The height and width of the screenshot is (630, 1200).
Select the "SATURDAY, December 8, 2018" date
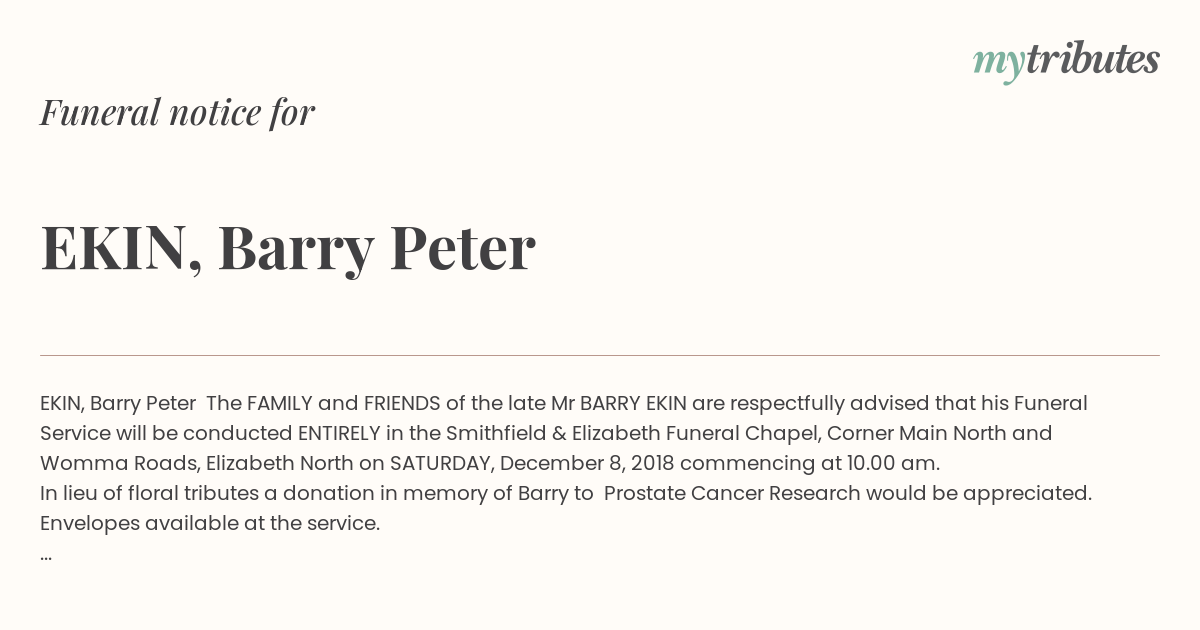click(x=532, y=463)
